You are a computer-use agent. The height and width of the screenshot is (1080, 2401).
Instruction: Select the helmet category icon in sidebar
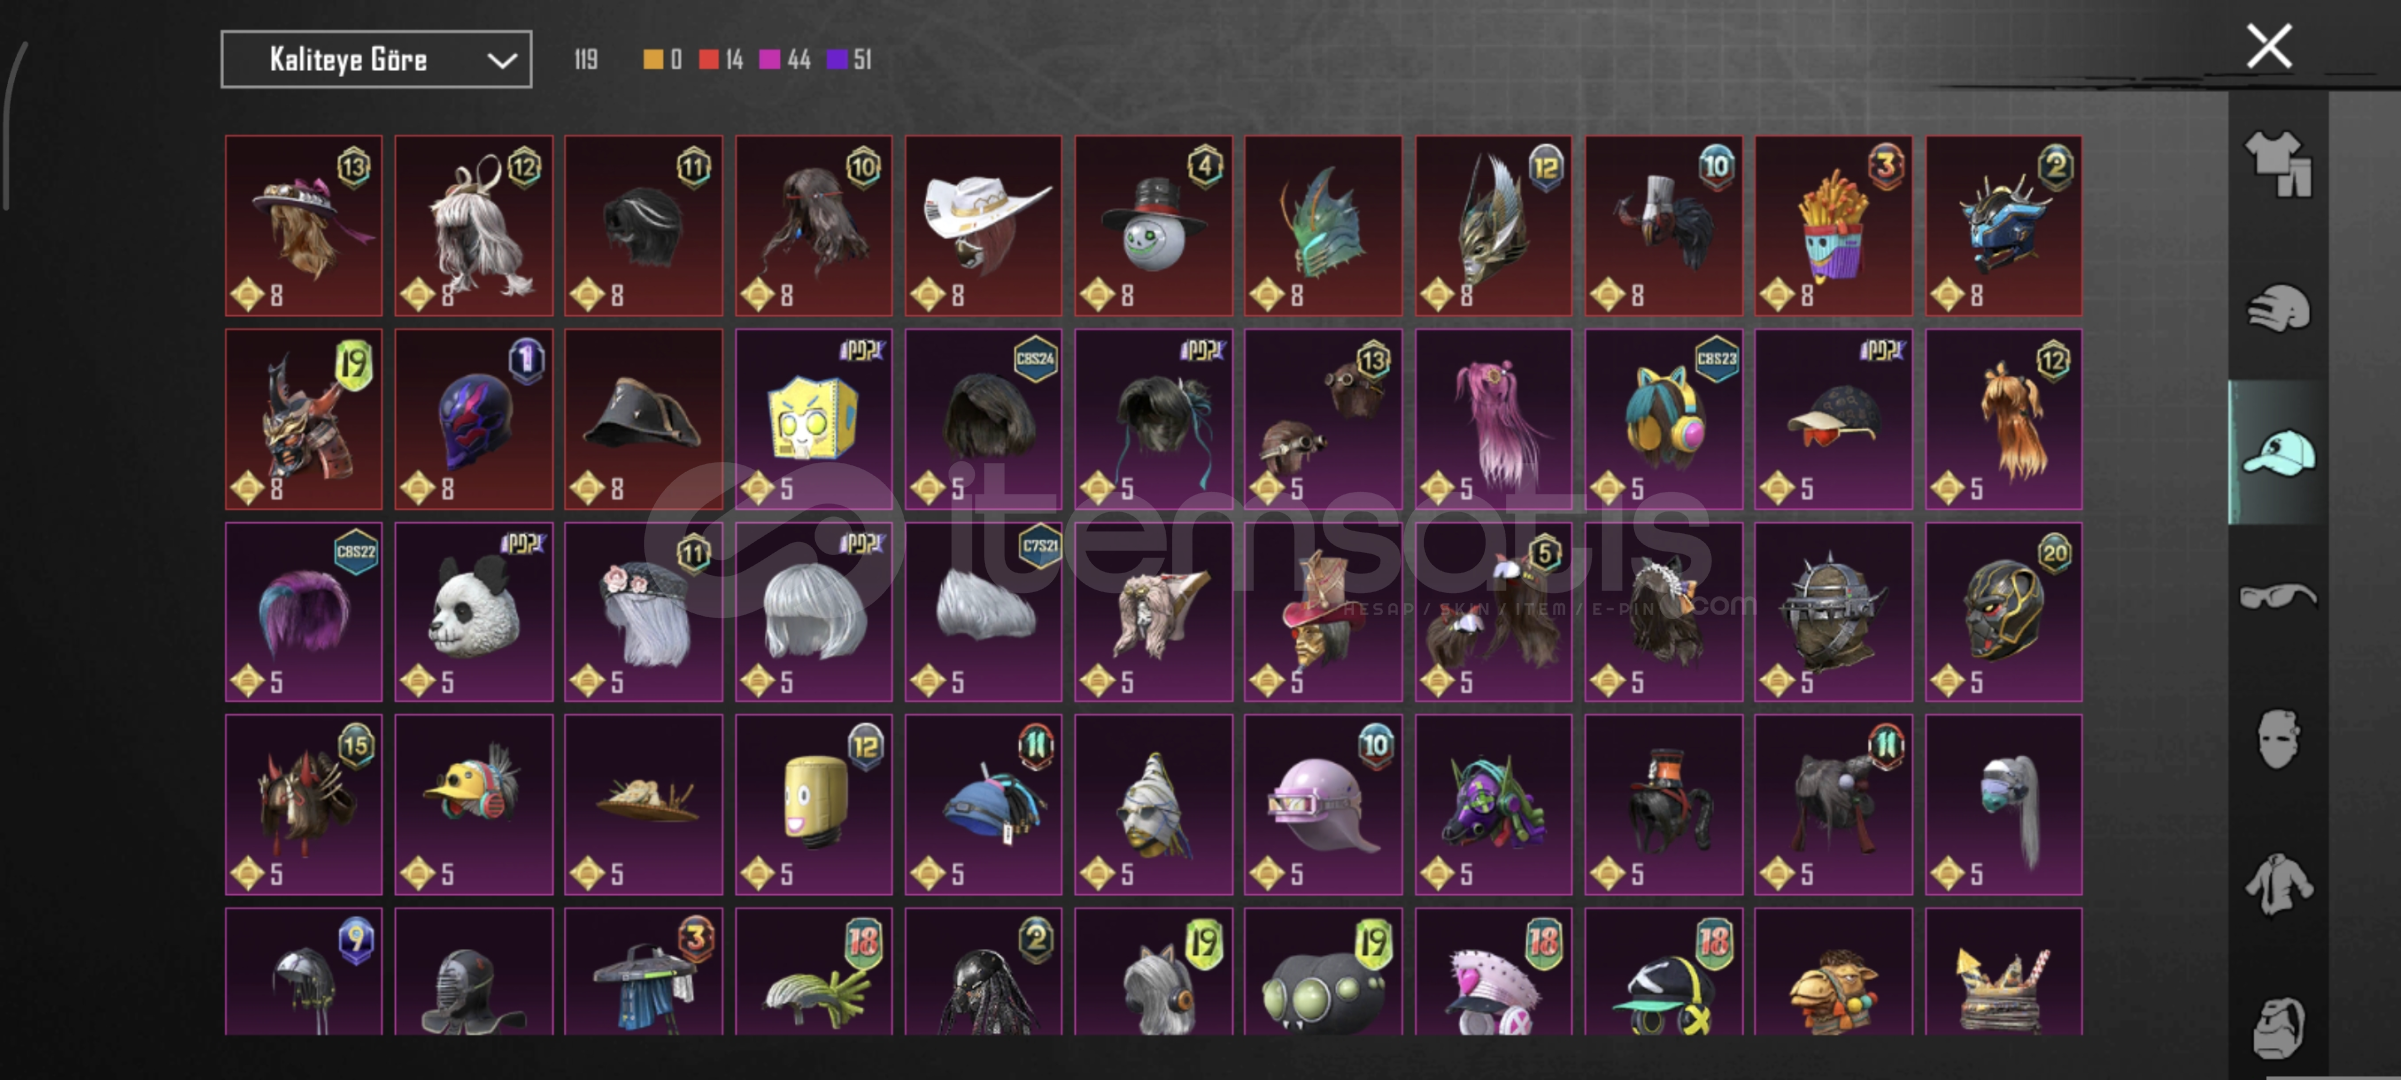[x=2278, y=308]
